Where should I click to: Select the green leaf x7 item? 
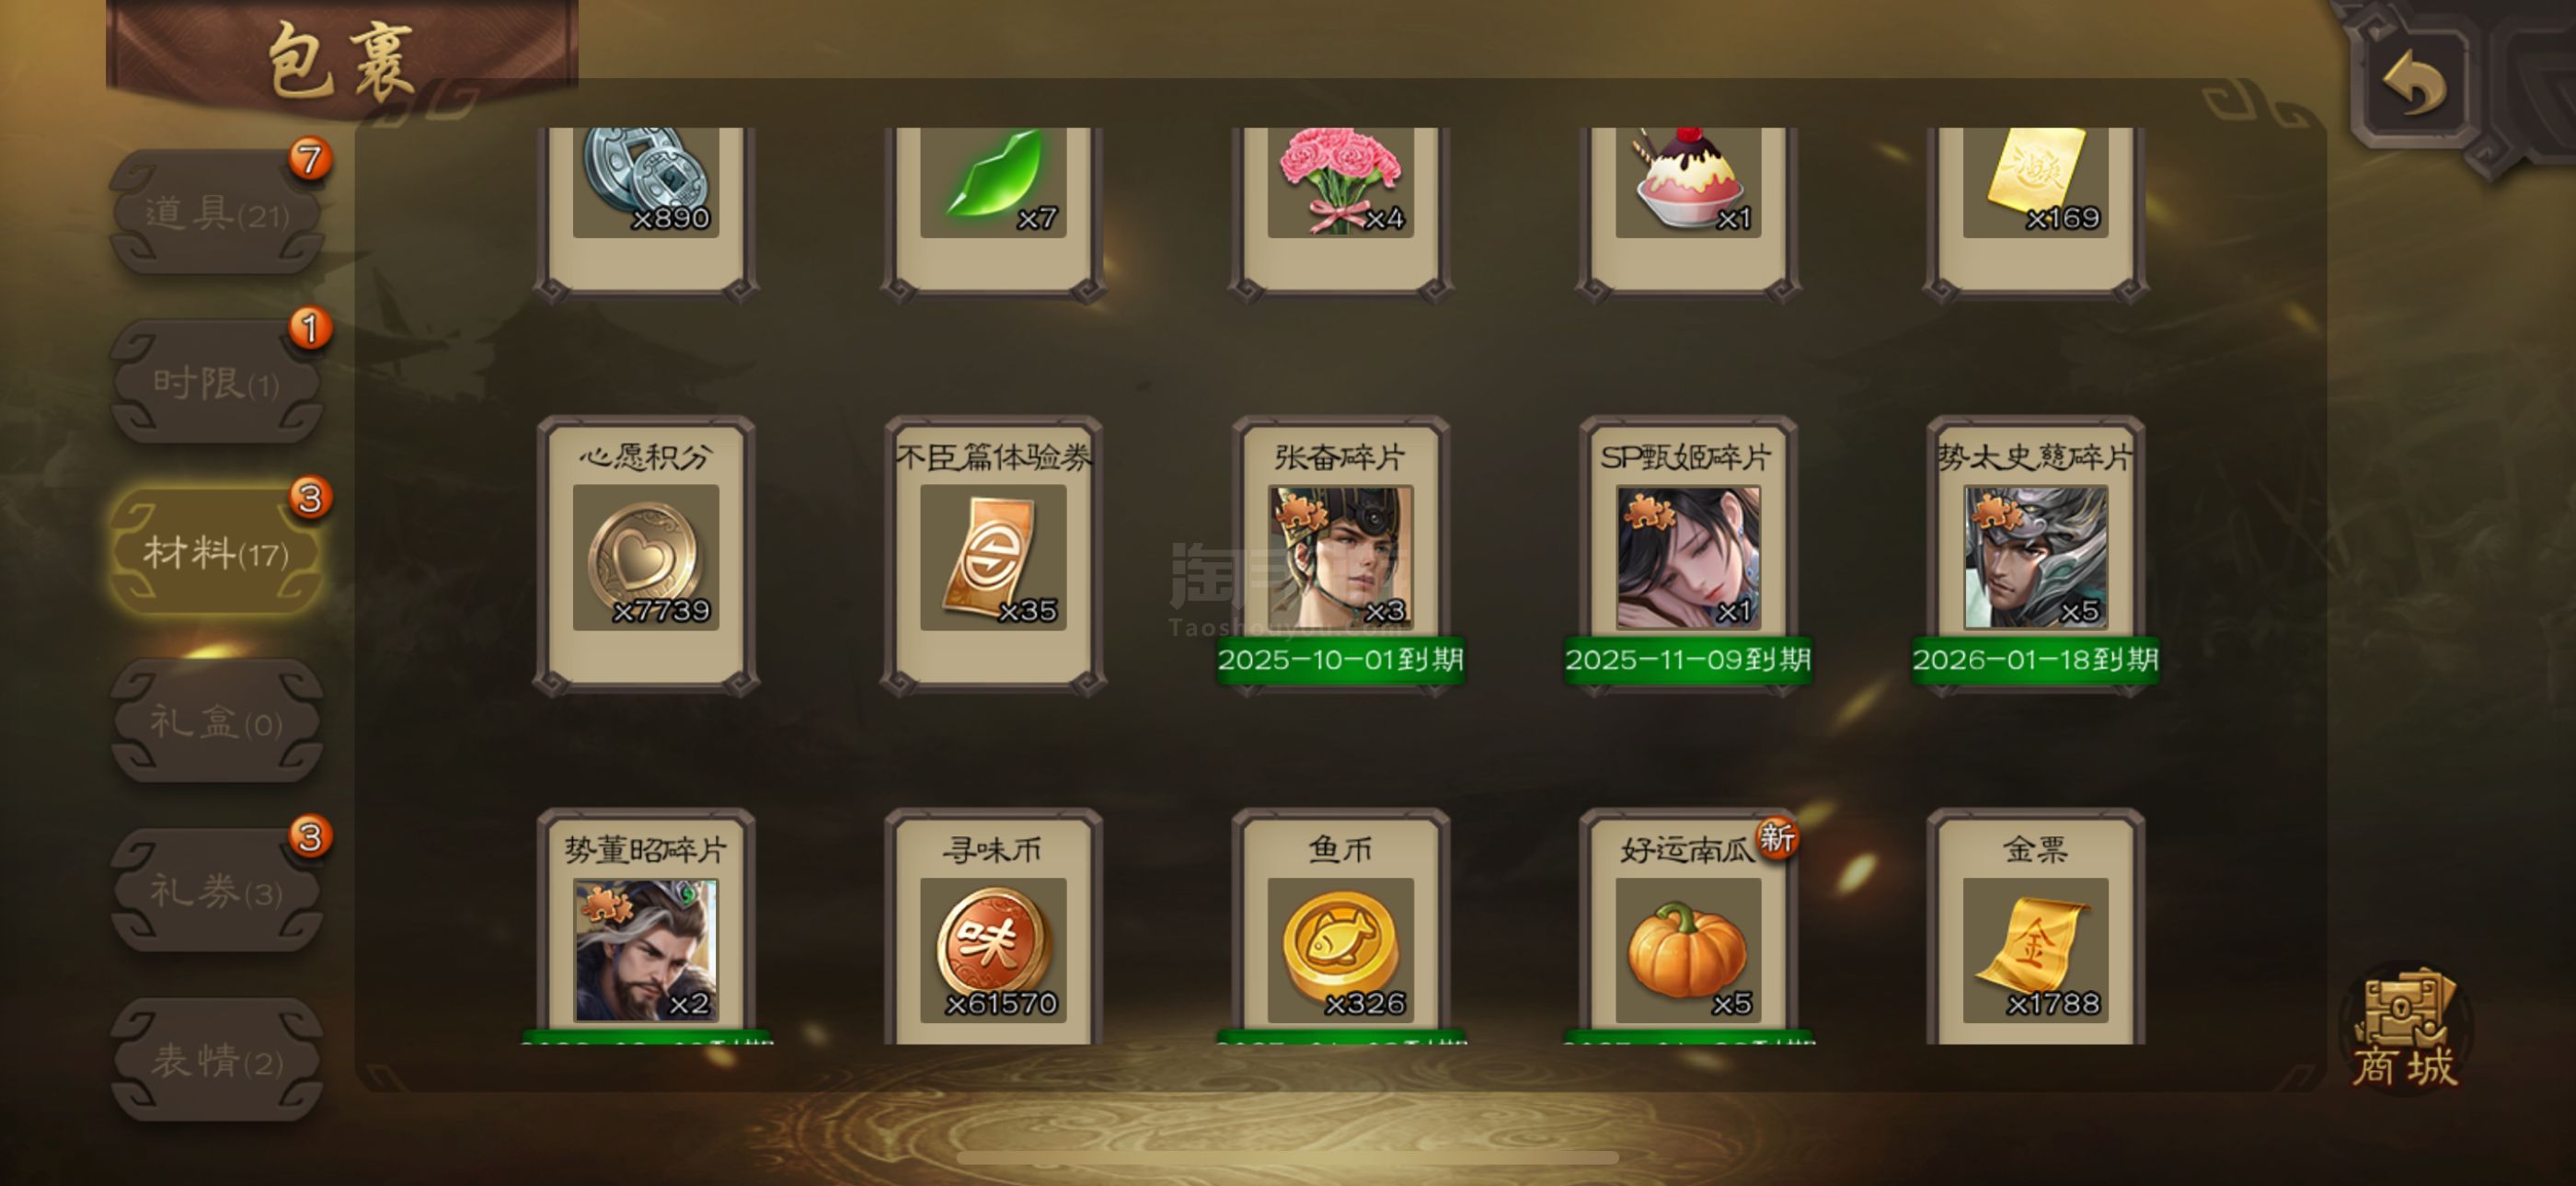pos(993,212)
